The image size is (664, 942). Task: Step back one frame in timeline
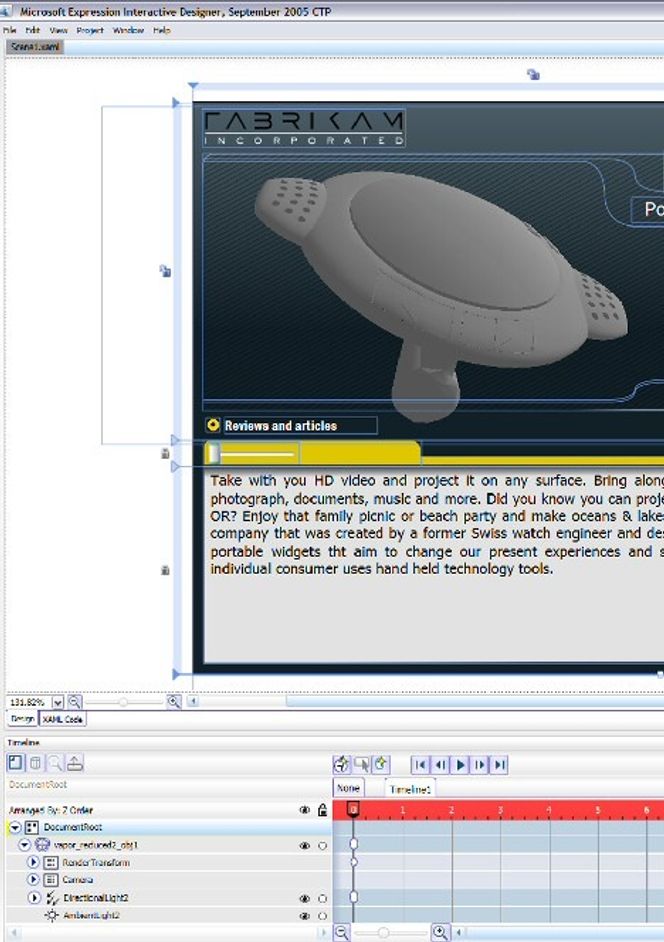point(440,765)
